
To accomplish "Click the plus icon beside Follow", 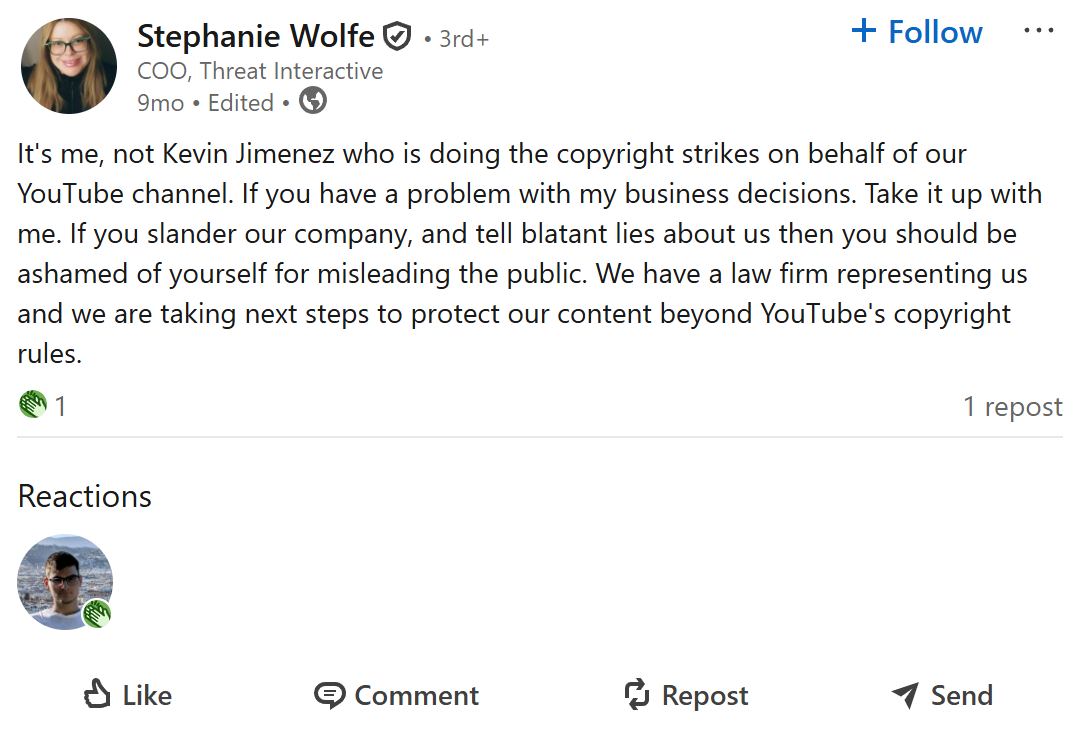I will click(x=863, y=32).
